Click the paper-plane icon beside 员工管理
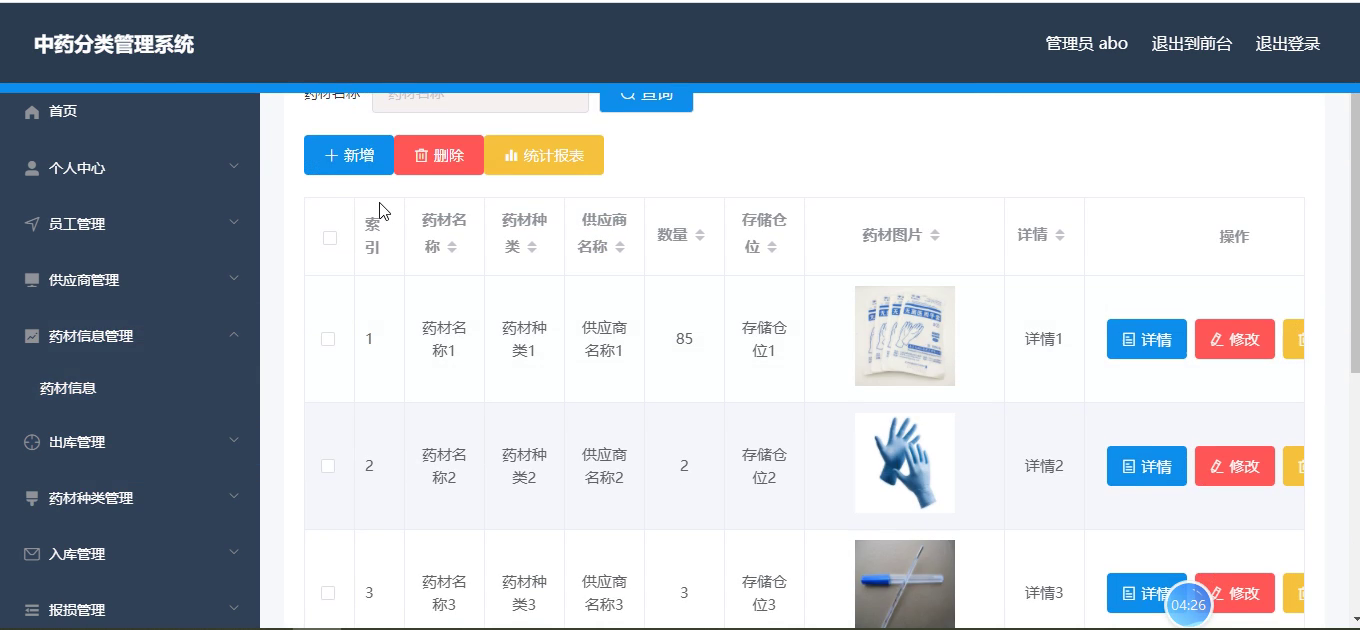Image resolution: width=1360 pixels, height=630 pixels. click(x=32, y=224)
